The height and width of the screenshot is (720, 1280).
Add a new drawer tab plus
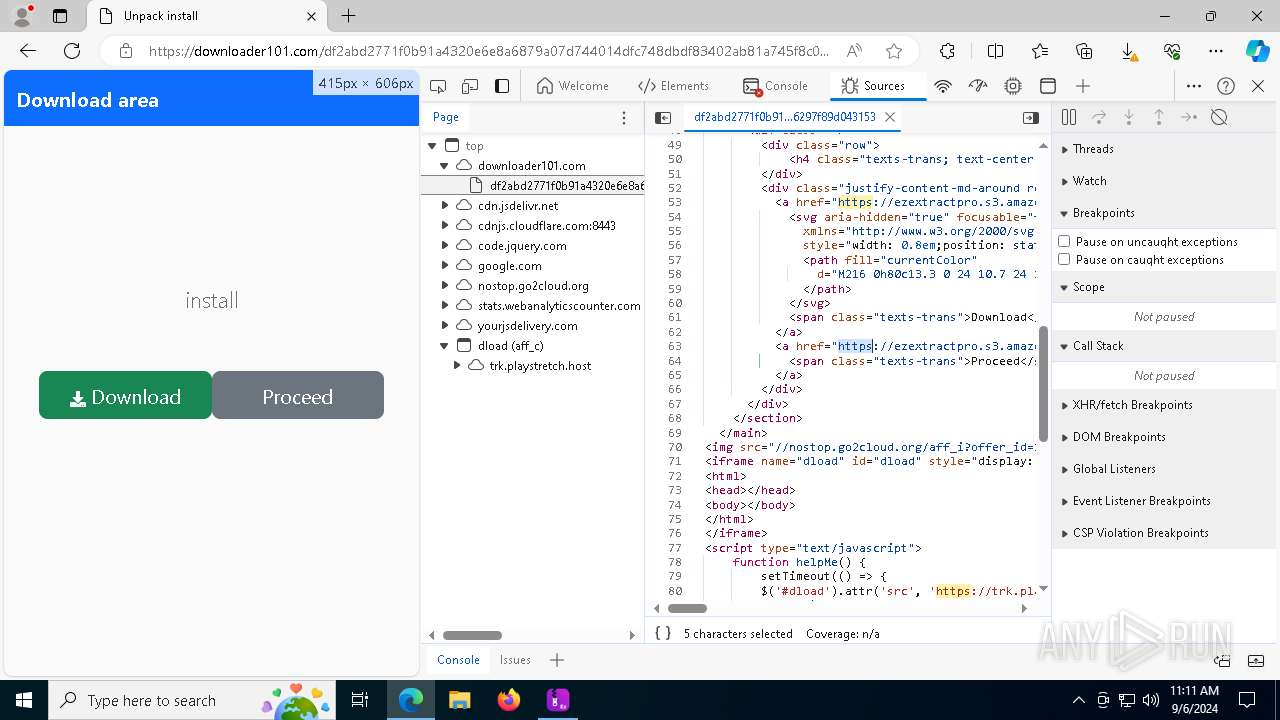[557, 660]
